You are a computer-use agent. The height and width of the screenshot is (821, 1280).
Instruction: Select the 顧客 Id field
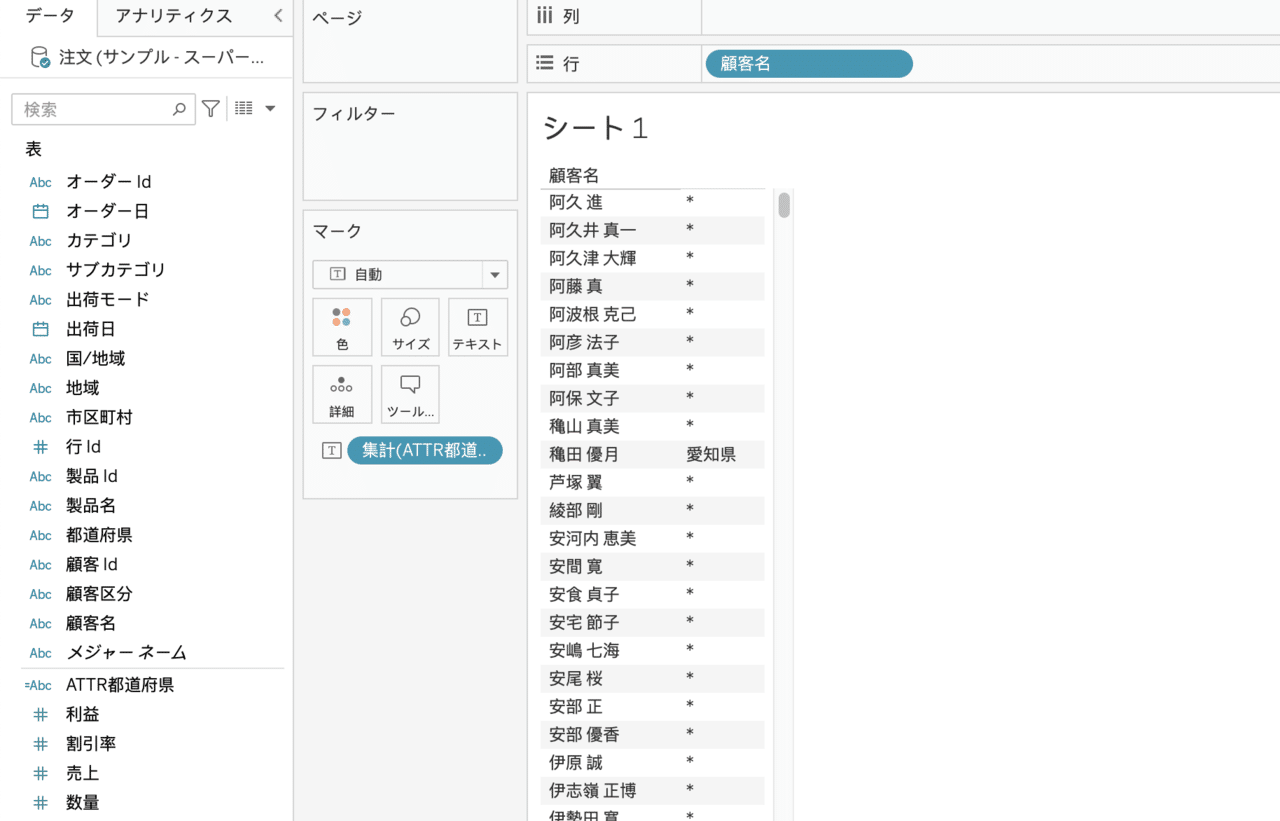click(x=92, y=564)
